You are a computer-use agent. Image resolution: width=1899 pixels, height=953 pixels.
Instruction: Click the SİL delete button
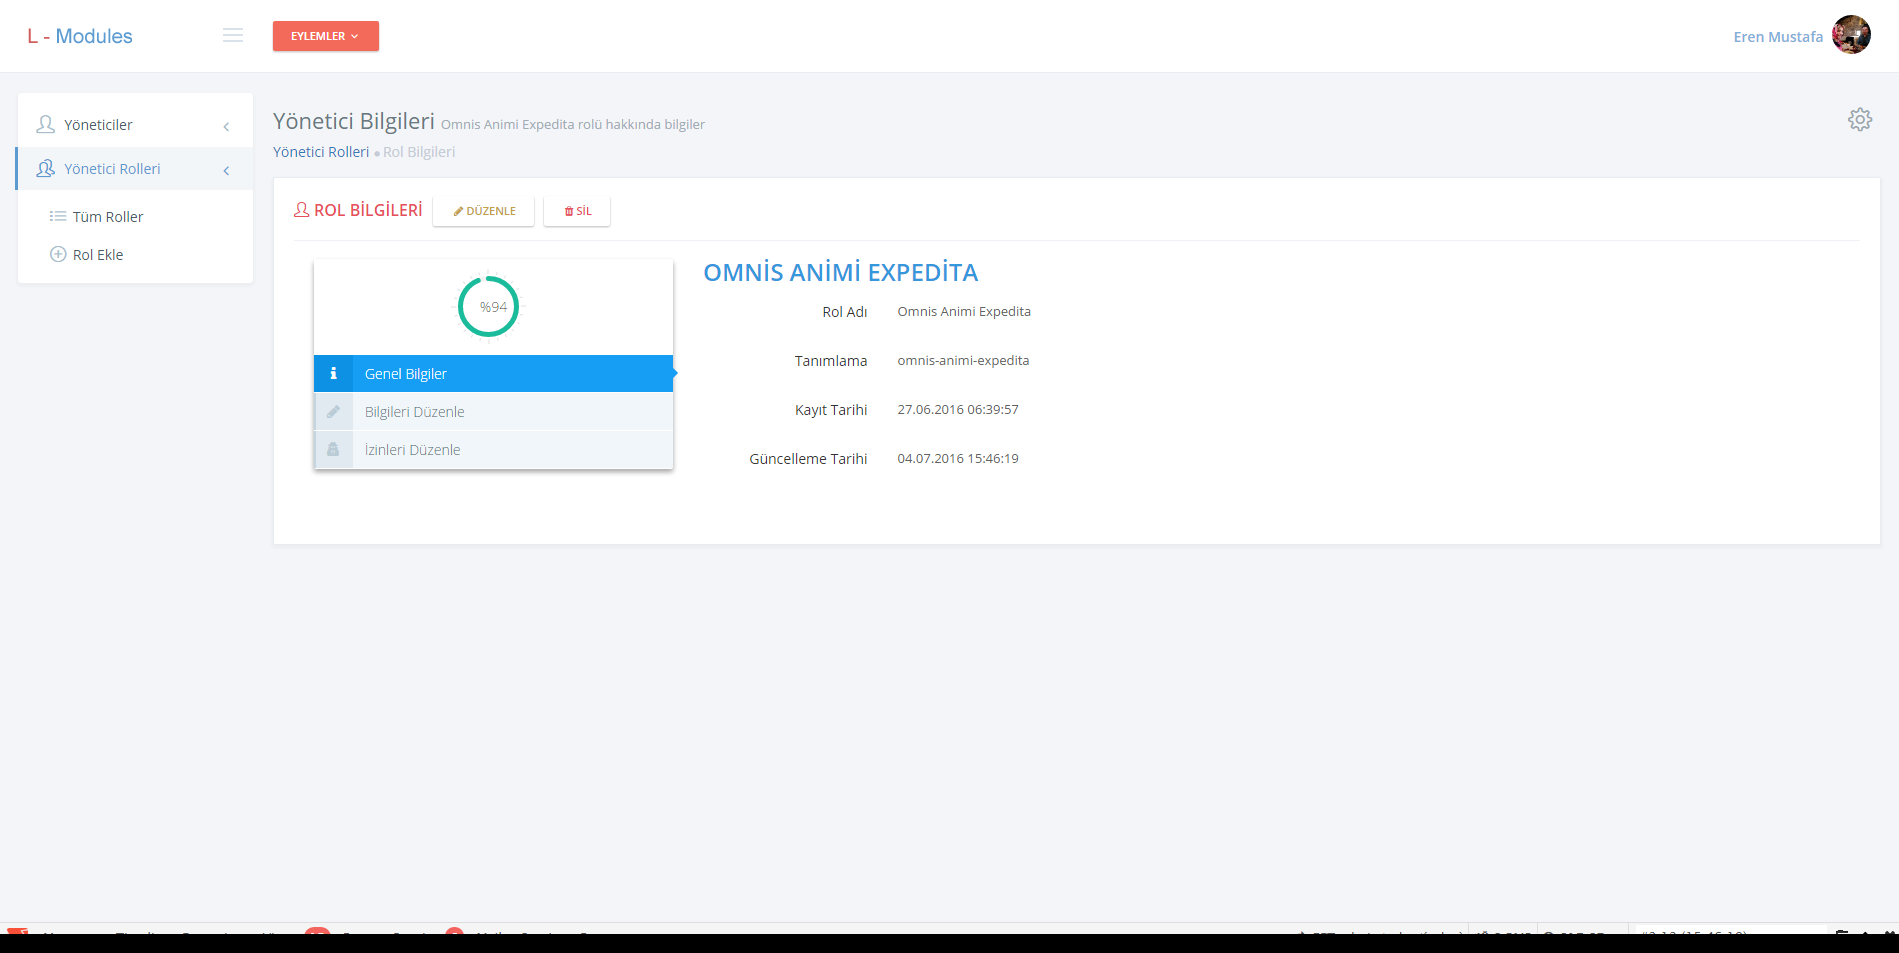tap(577, 211)
